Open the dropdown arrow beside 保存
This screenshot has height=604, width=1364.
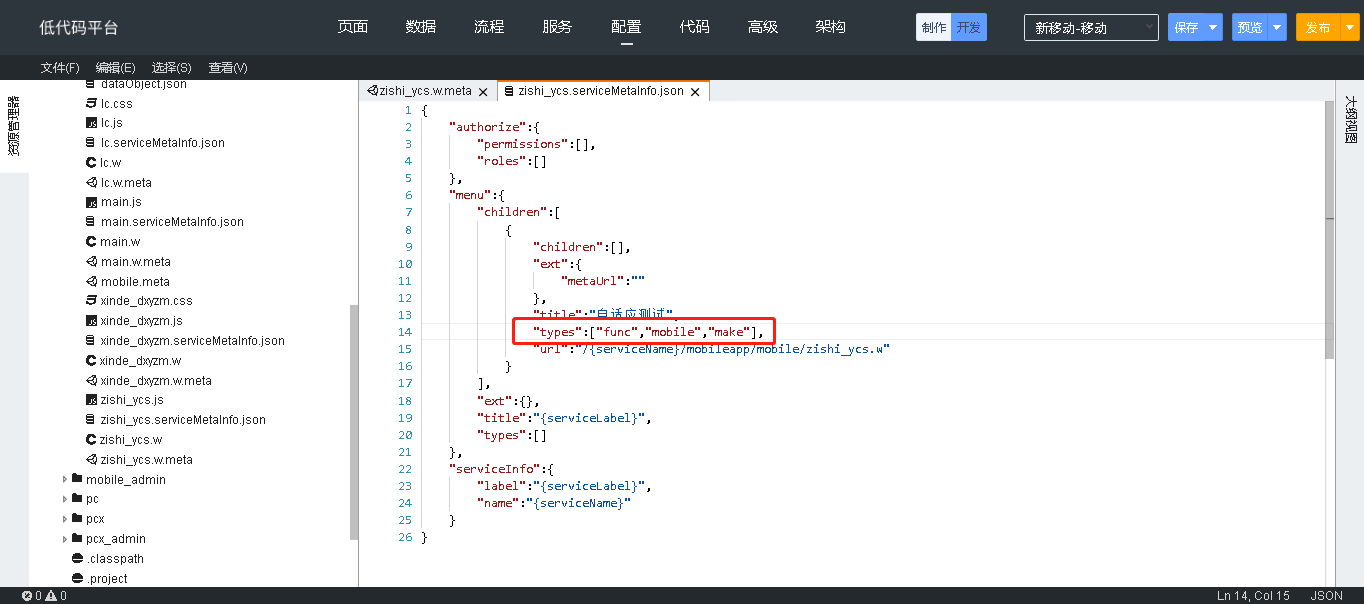[x=1213, y=28]
